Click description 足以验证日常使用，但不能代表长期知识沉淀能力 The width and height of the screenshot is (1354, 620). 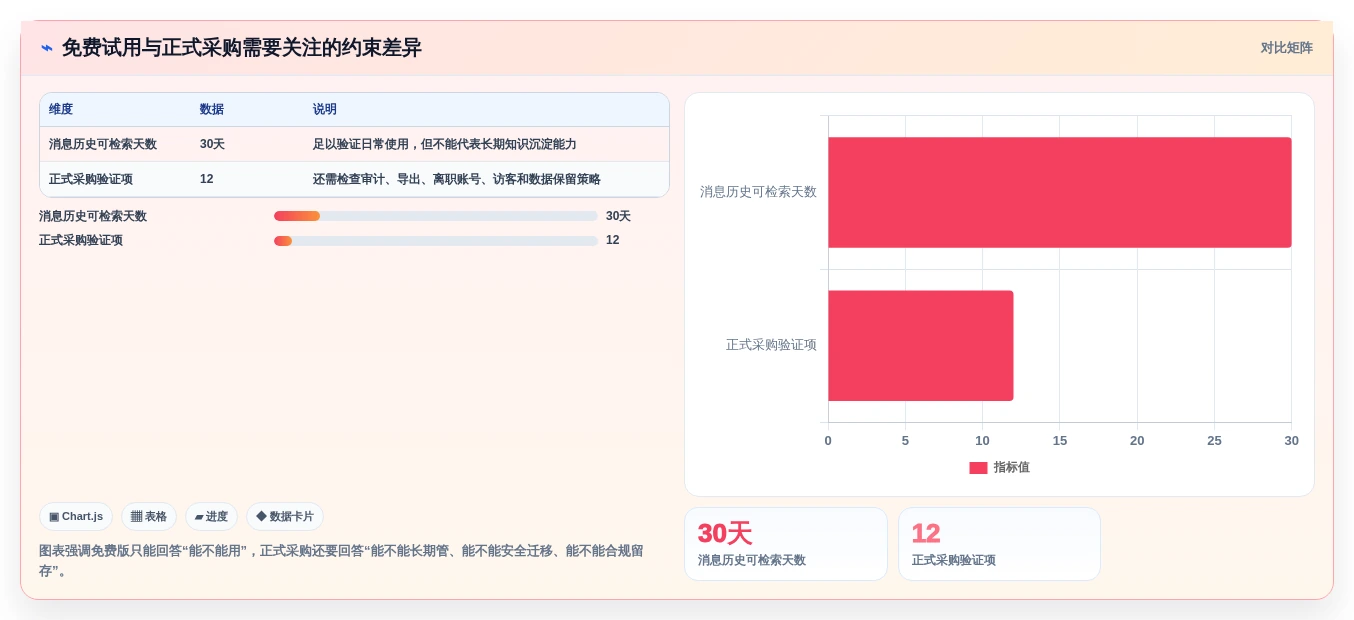(x=445, y=144)
